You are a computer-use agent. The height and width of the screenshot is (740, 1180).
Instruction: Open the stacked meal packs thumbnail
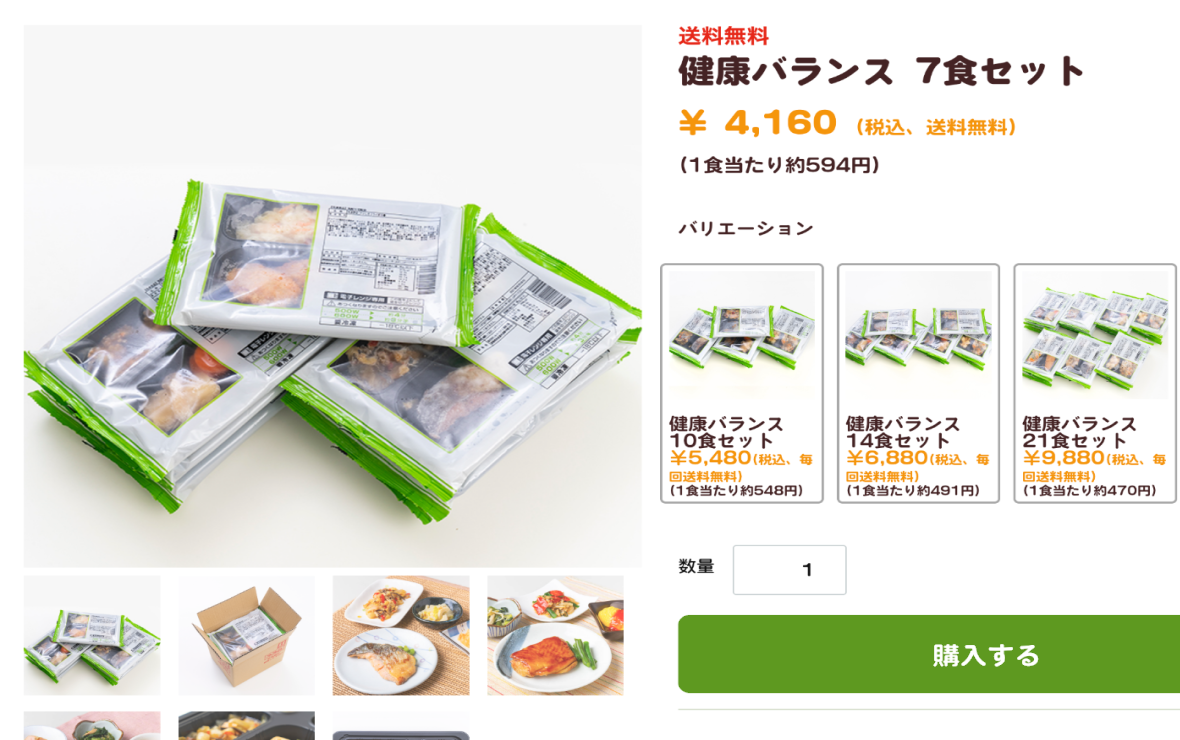coord(92,635)
